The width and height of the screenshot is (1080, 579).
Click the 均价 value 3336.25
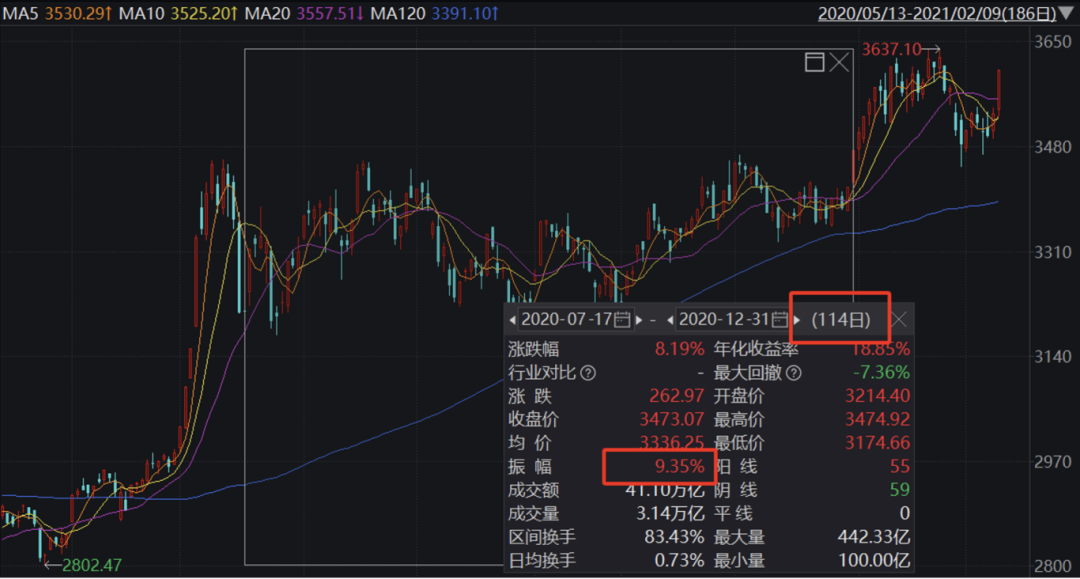[672, 443]
